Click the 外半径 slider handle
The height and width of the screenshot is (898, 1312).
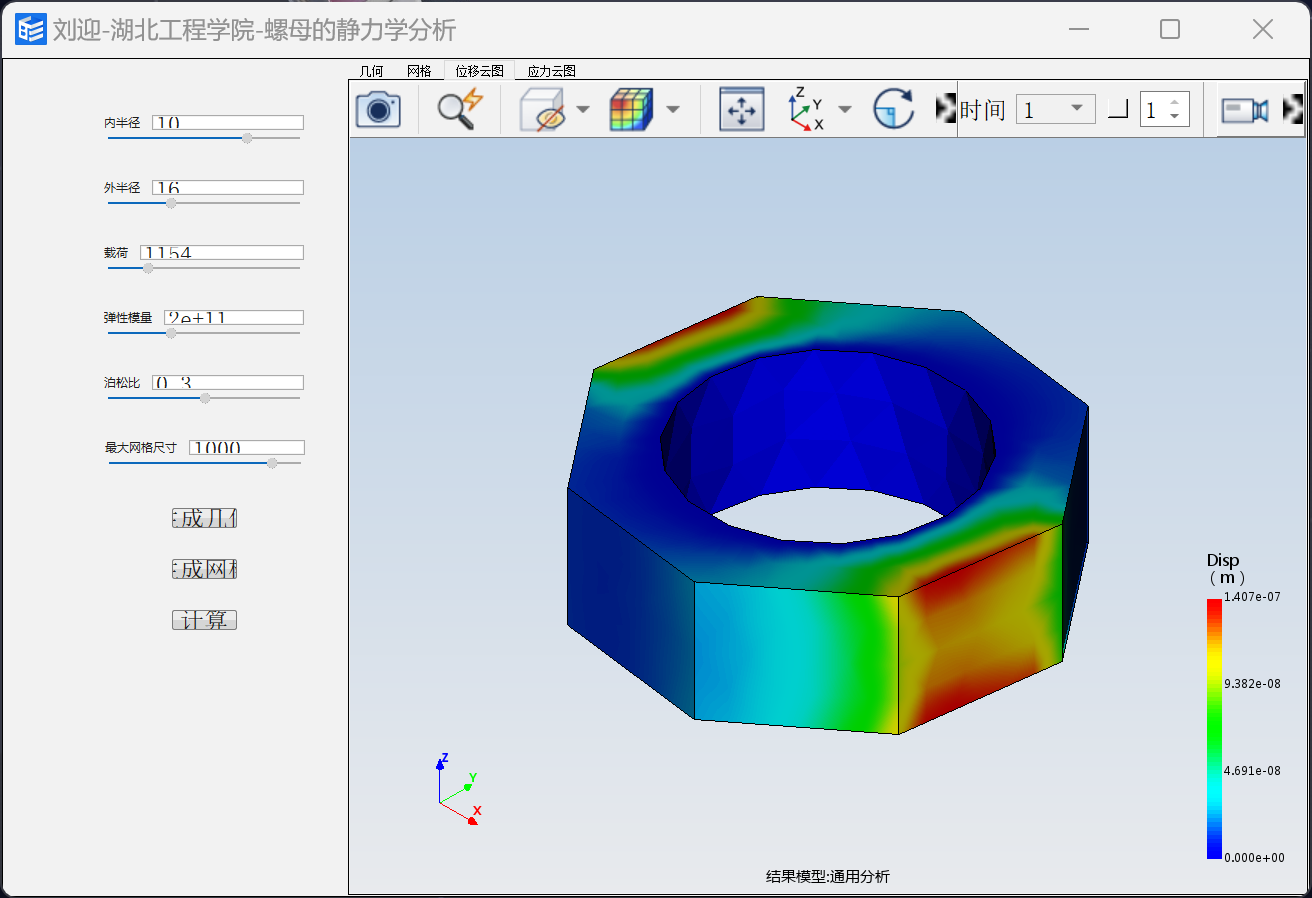pos(171,203)
